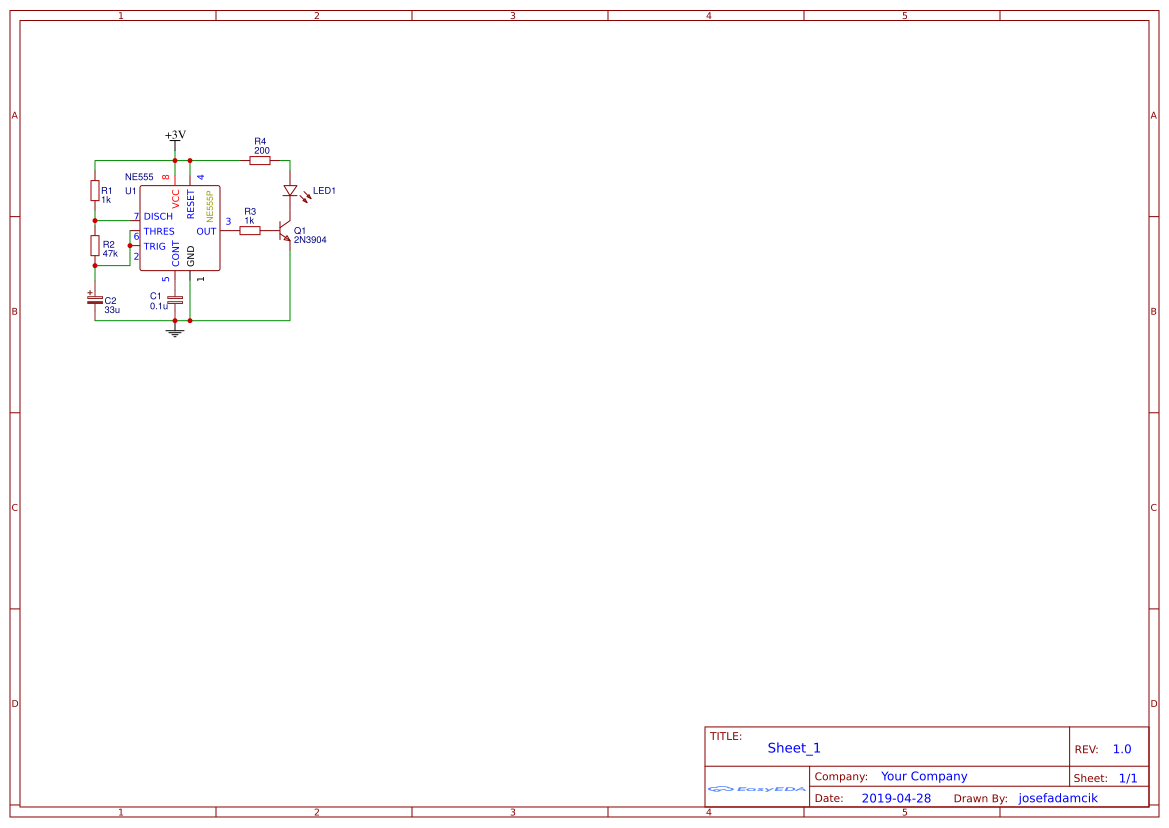
Task: Click the olive NE555P text inside the chip
Action: 209,206
